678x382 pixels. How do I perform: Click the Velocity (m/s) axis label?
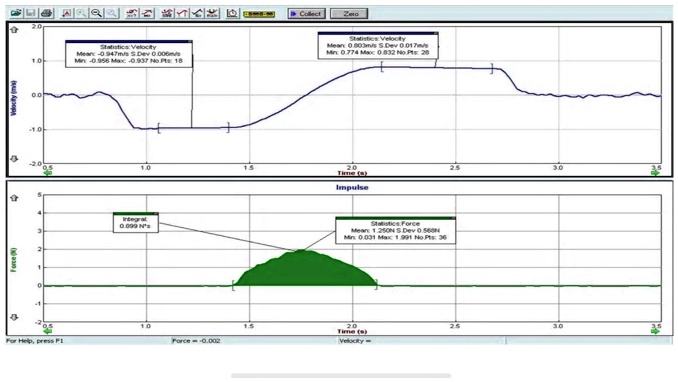(x=13, y=97)
